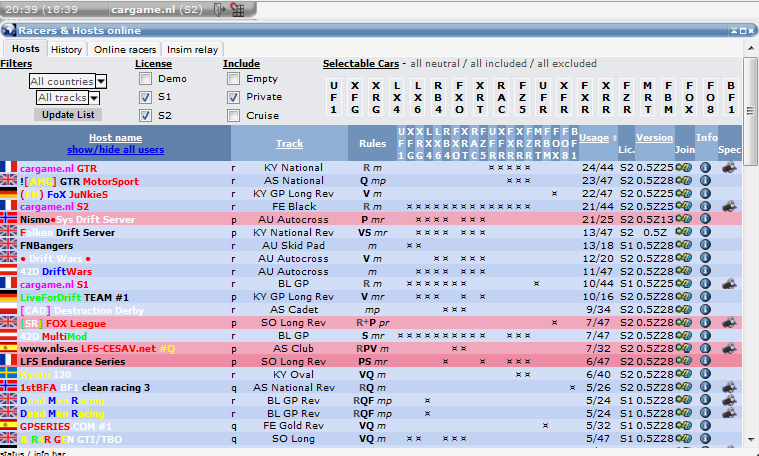Toggle the FOX selectable car
Image resolution: width=759 pixels, height=456 pixels.
coord(689,97)
